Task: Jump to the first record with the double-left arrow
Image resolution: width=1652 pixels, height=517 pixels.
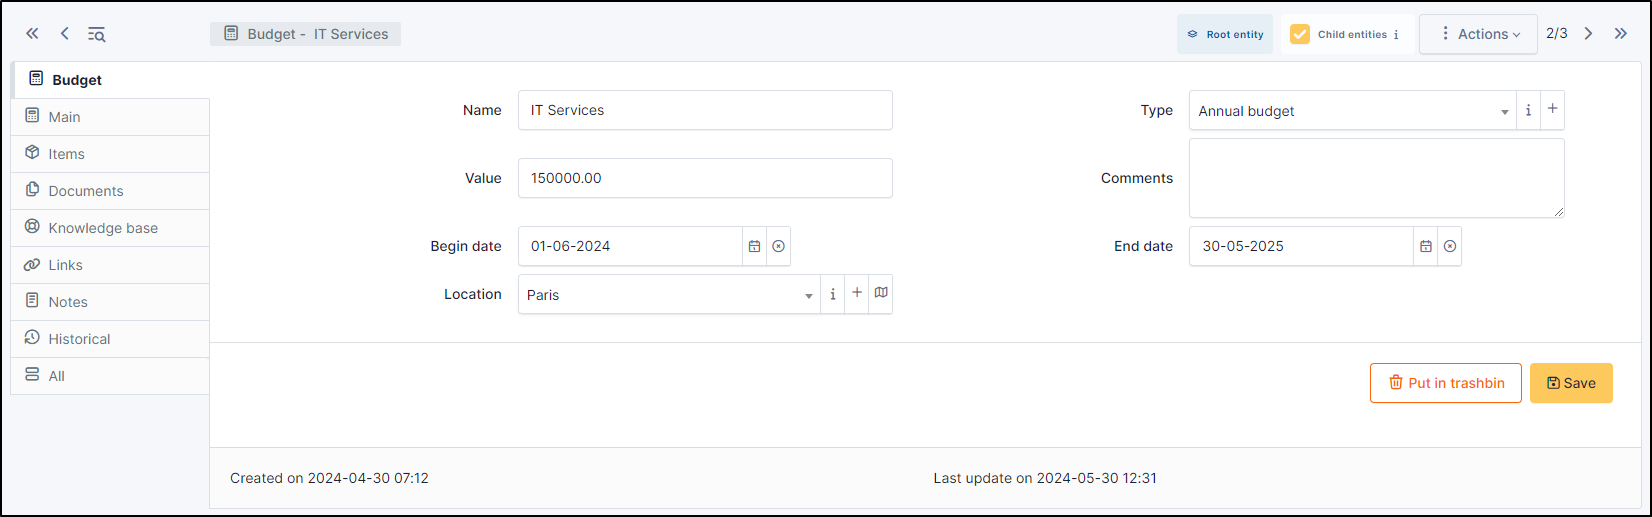Action: pos(32,34)
